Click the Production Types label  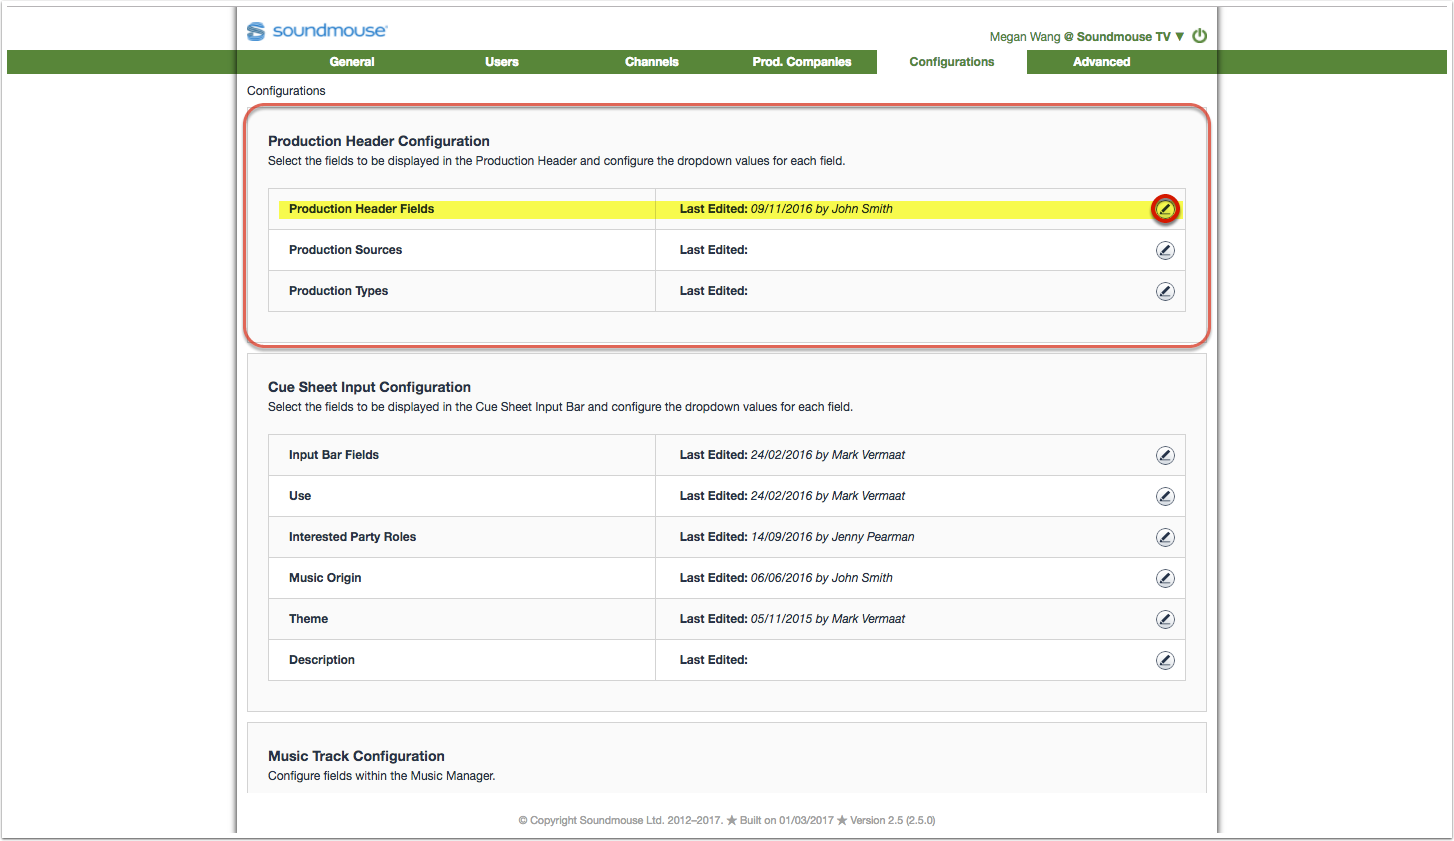coord(339,291)
